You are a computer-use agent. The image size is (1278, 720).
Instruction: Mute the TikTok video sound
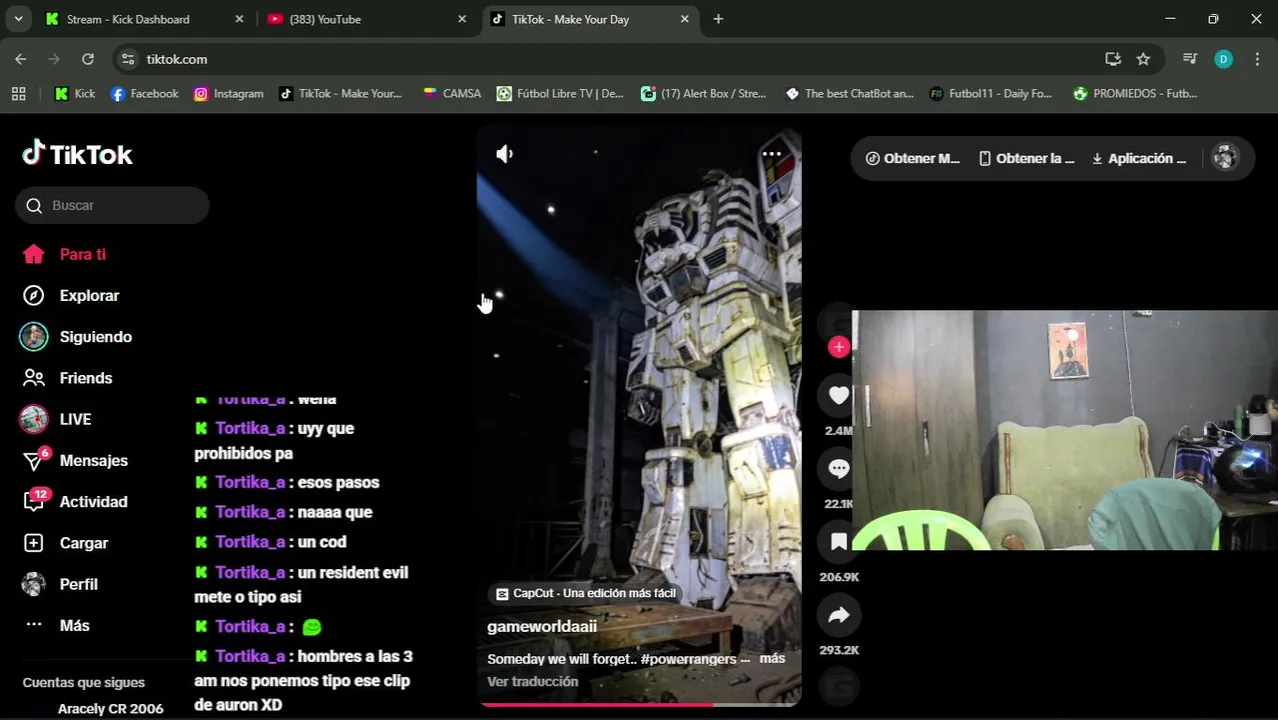504,154
